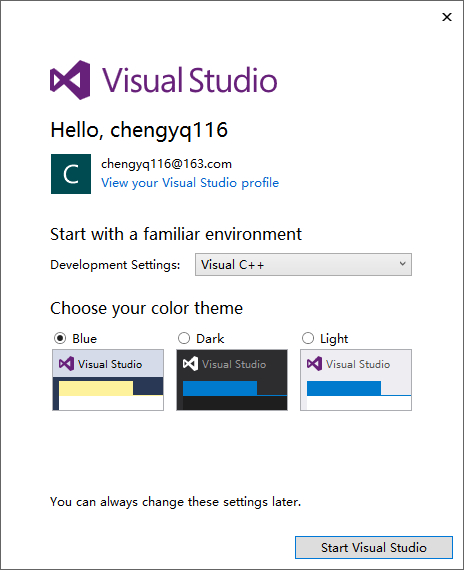Pick the Dark theme preview thumbnail

[232, 380]
